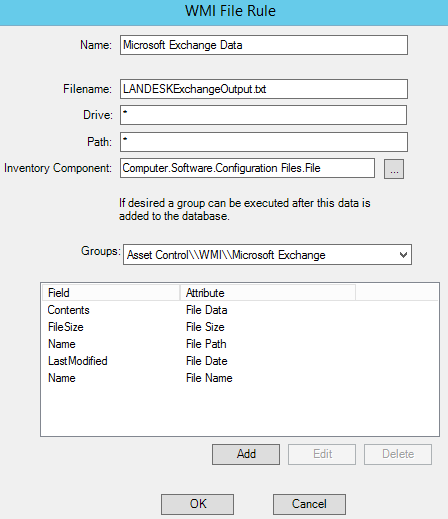Select the row with File Name attribute
The width and height of the screenshot is (448, 519).
pyautogui.click(x=240, y=378)
